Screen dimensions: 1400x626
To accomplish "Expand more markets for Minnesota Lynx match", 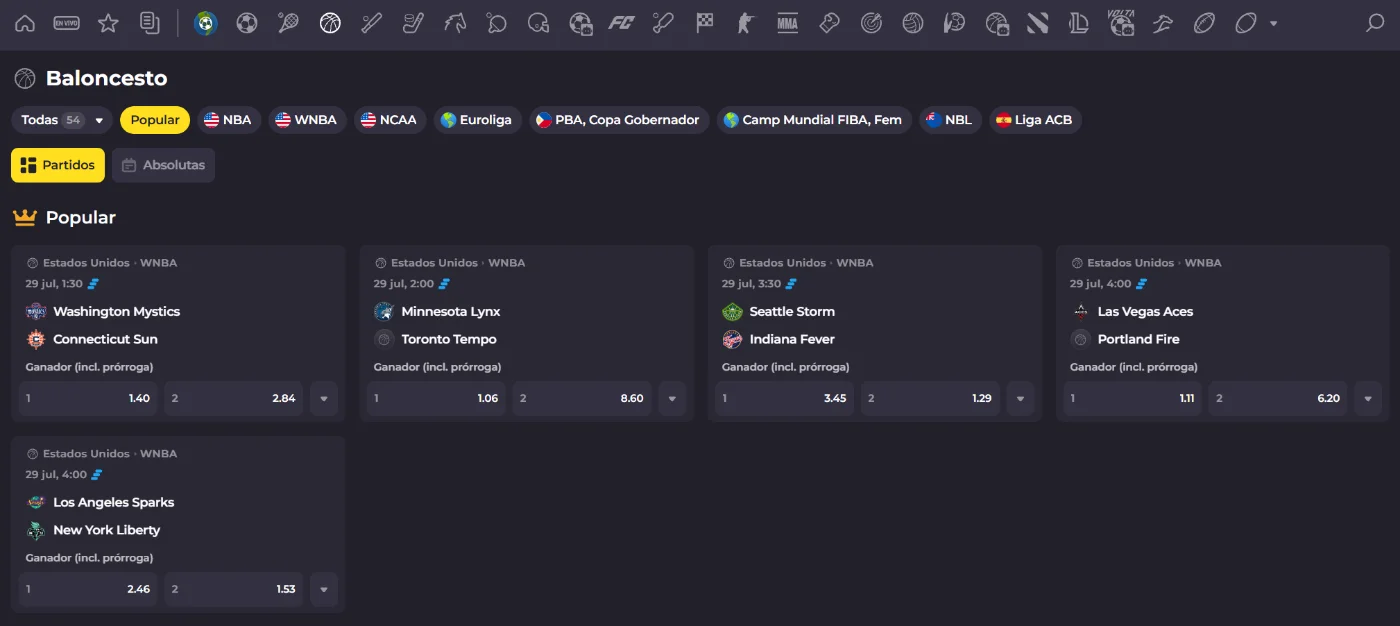I will pos(672,398).
